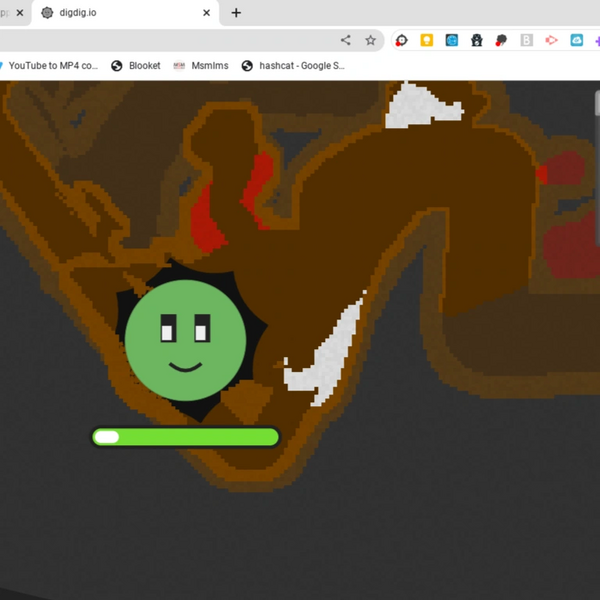Click the share page icon in address bar
The width and height of the screenshot is (600, 600).
click(346, 41)
